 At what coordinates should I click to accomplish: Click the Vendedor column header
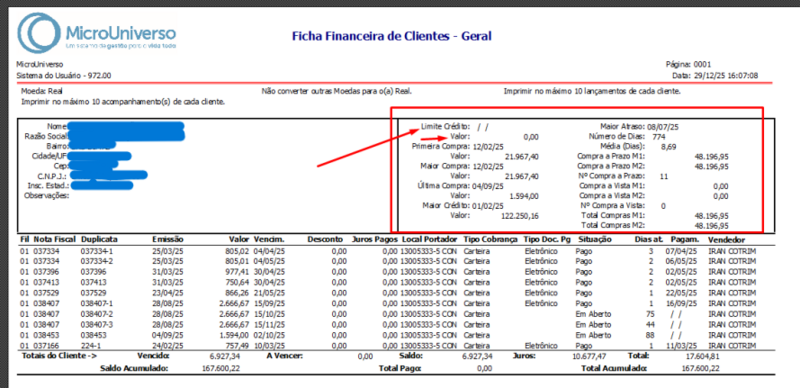pos(727,239)
